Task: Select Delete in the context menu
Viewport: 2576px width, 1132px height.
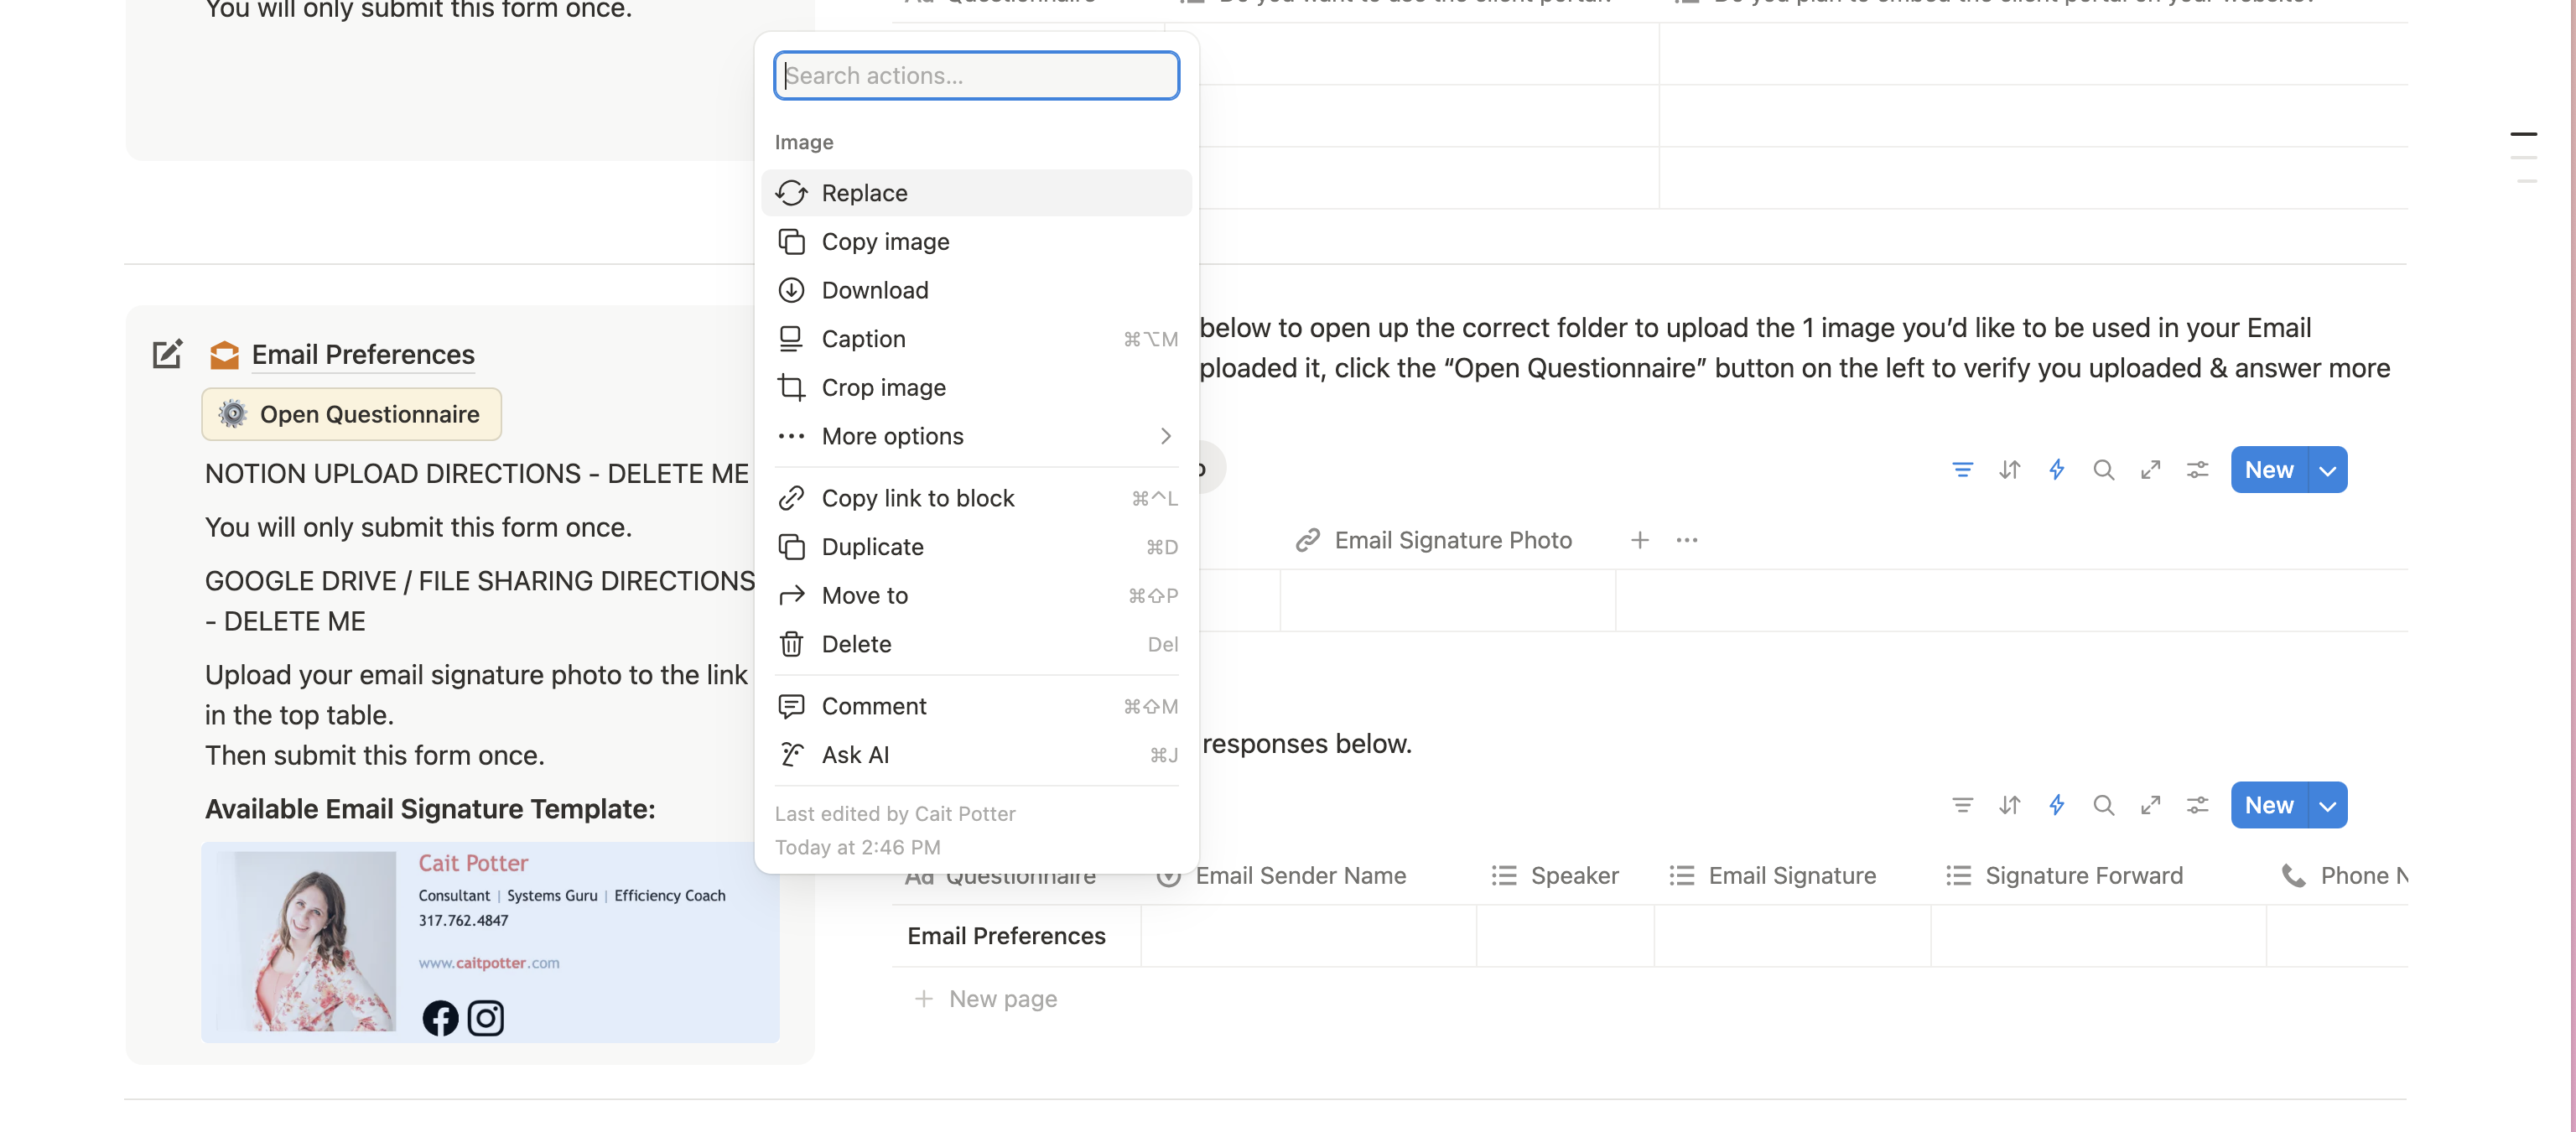Action: tap(856, 644)
